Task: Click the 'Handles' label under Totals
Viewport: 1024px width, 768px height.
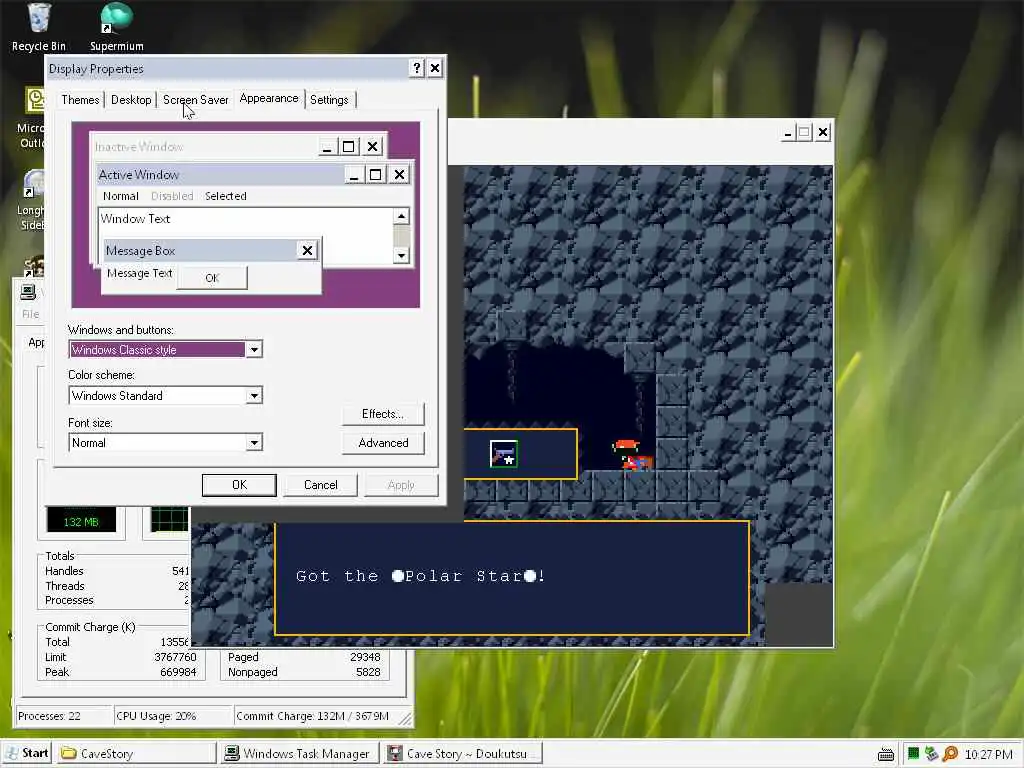Action: [x=64, y=571]
